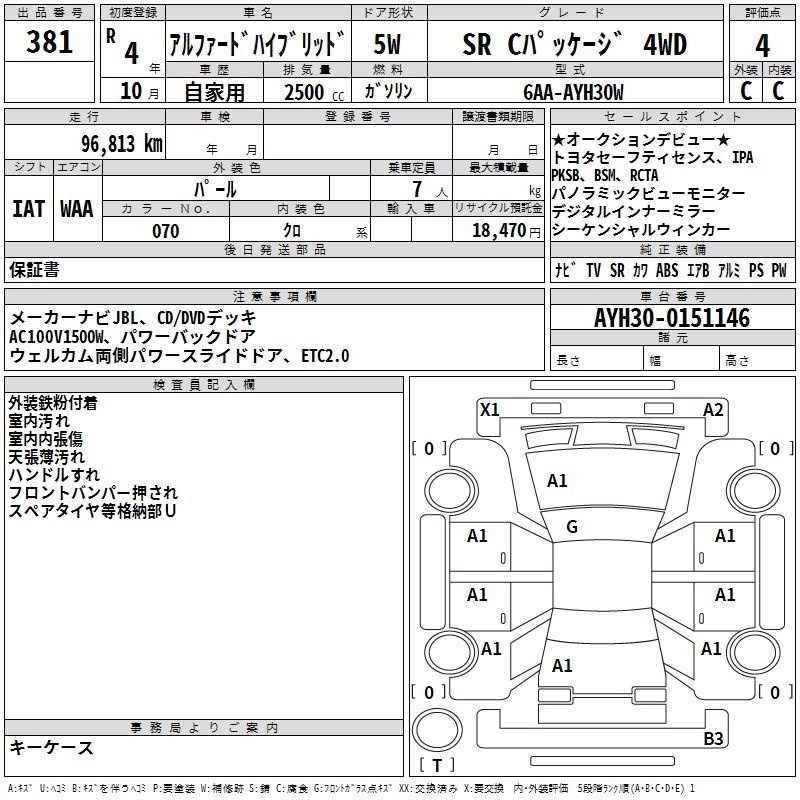Select the overall evaluation score 4
The height and width of the screenshot is (800, 800).
(762, 45)
